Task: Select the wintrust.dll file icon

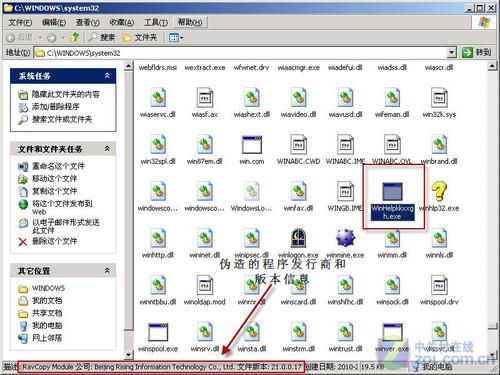Action: click(x=345, y=332)
